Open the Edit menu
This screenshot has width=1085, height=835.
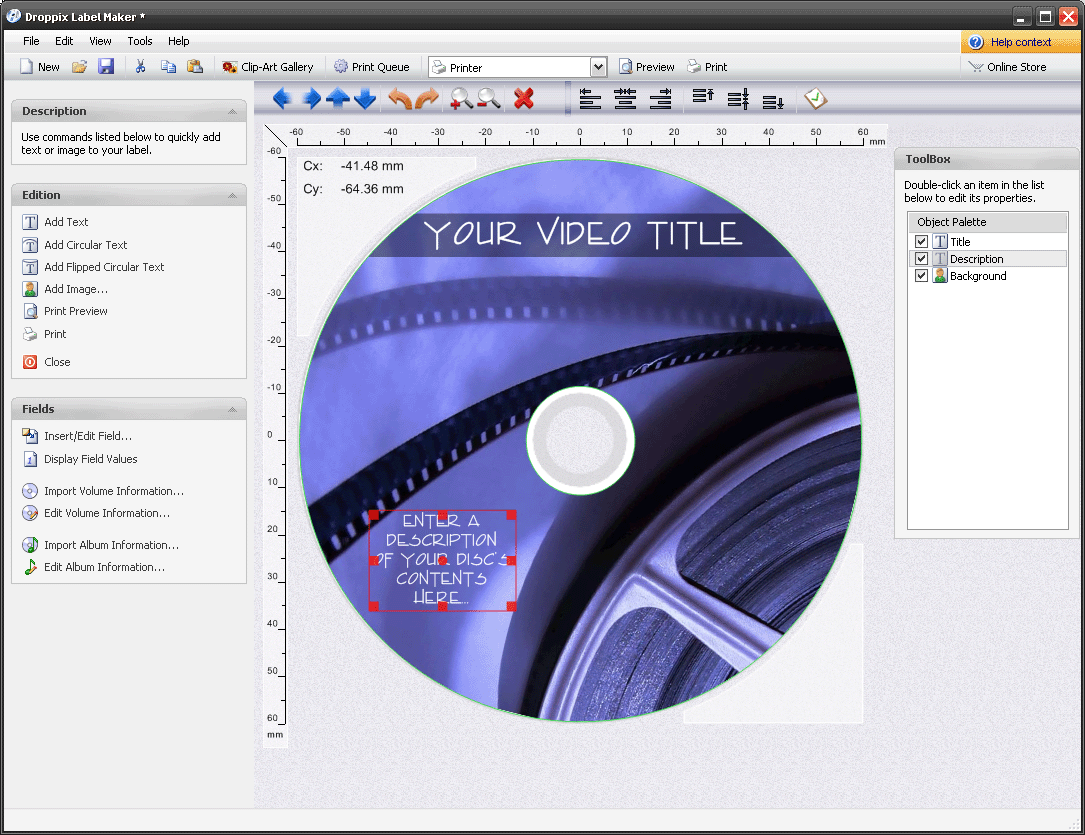click(x=64, y=41)
